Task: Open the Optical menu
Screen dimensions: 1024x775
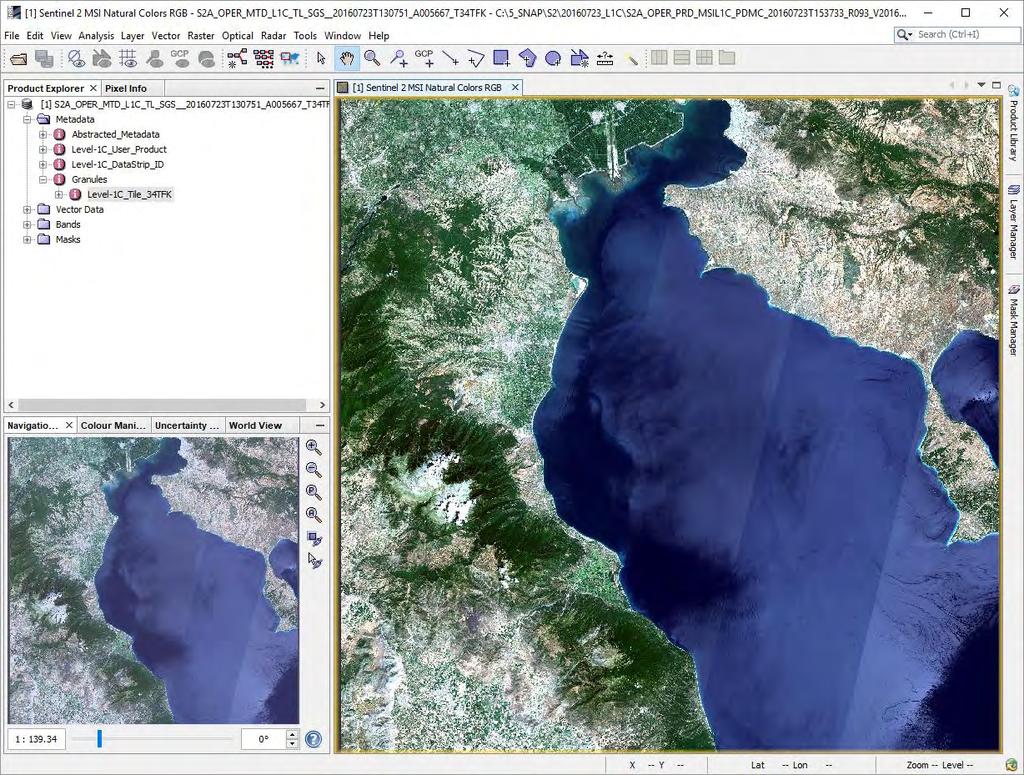Action: coord(238,36)
